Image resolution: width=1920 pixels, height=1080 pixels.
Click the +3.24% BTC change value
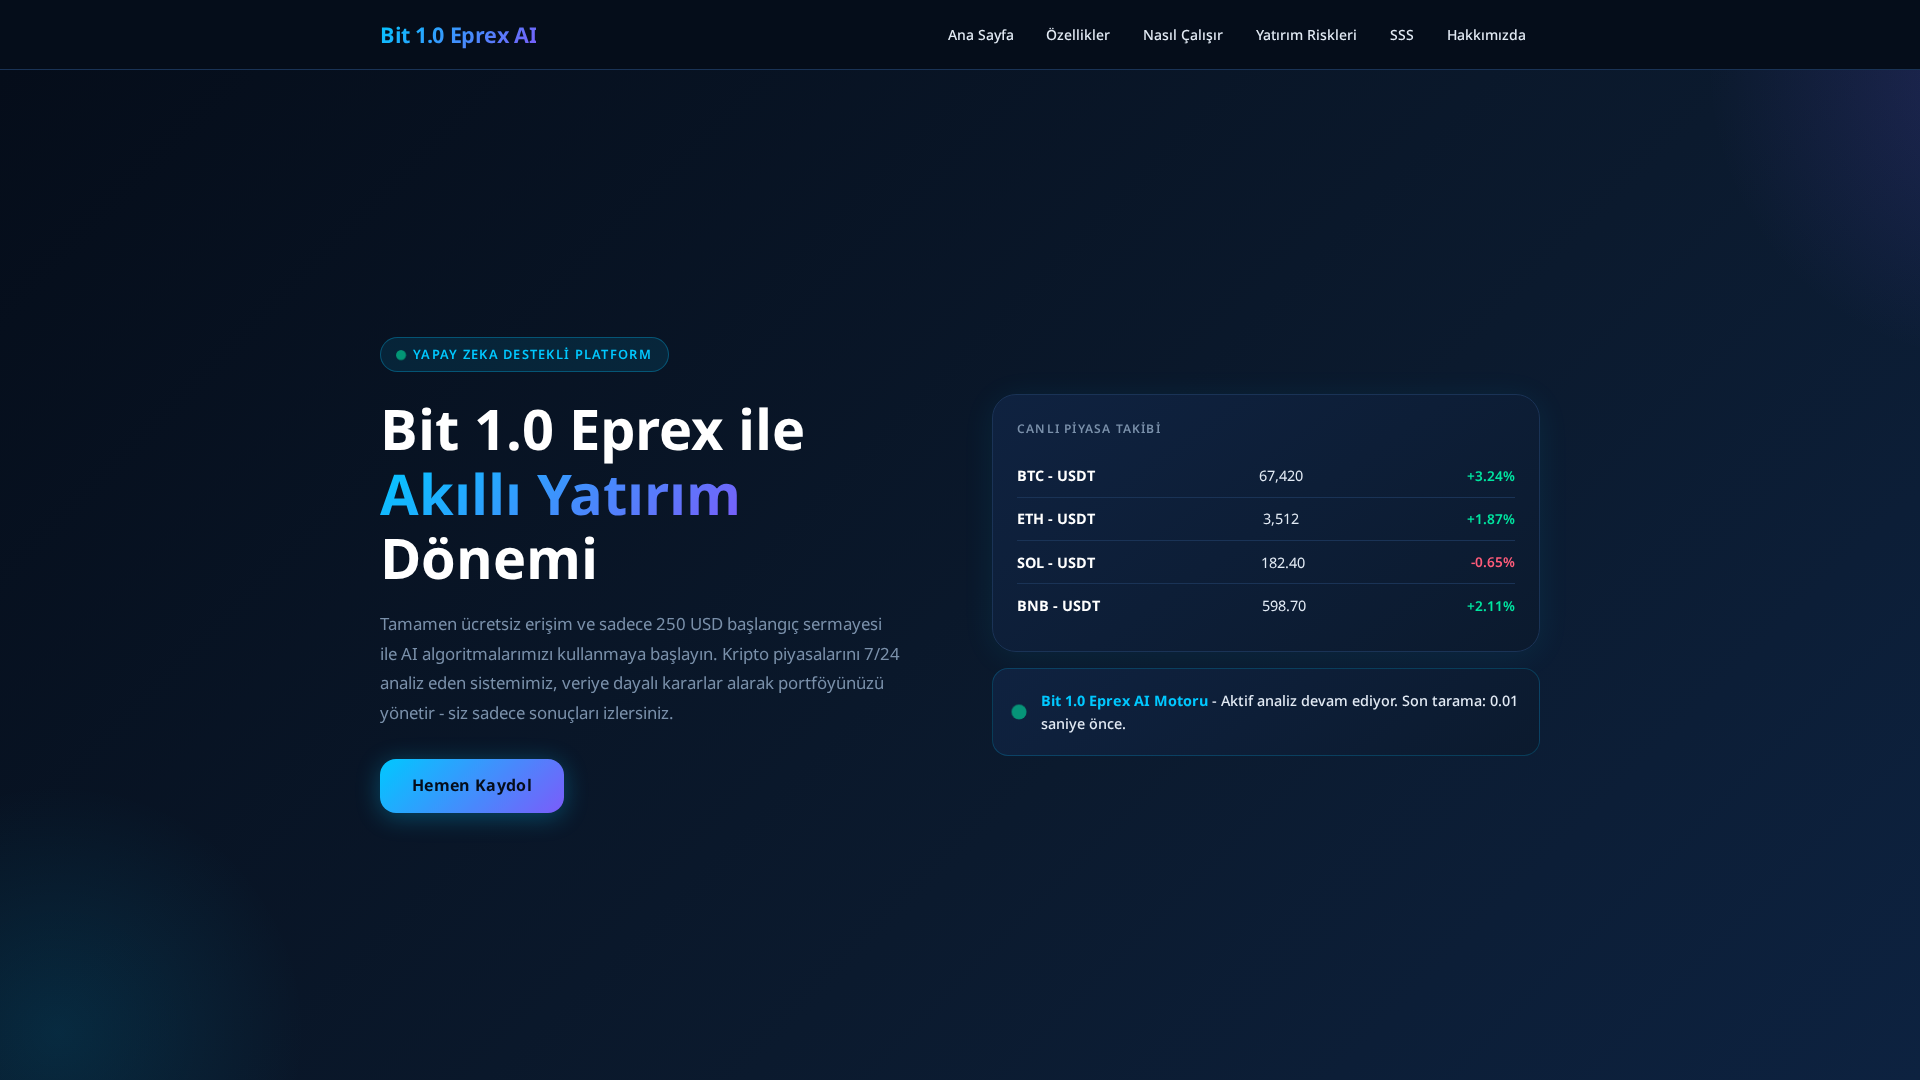[1490, 476]
